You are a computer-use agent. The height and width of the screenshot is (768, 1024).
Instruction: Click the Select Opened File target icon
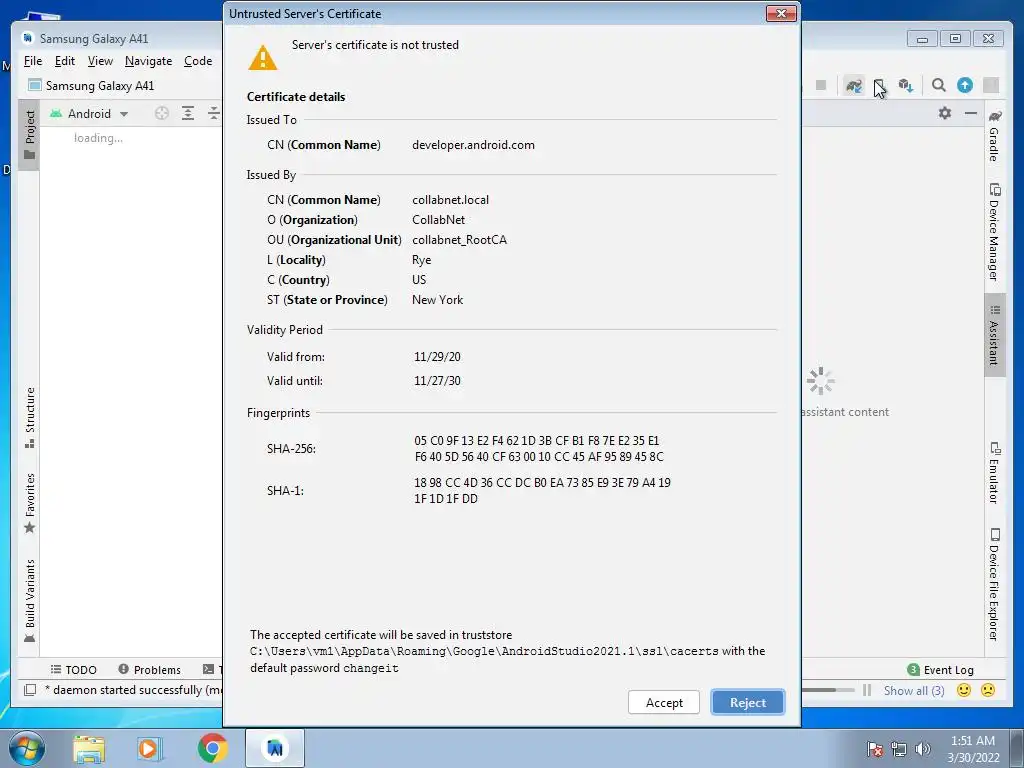[x=161, y=114]
